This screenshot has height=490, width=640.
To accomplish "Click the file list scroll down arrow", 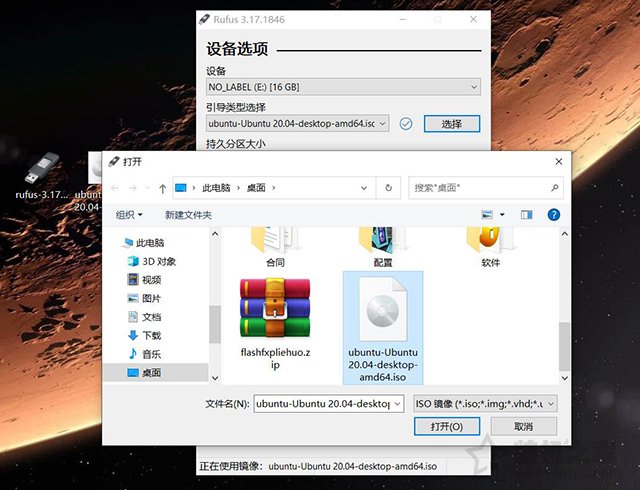I will coord(564,378).
